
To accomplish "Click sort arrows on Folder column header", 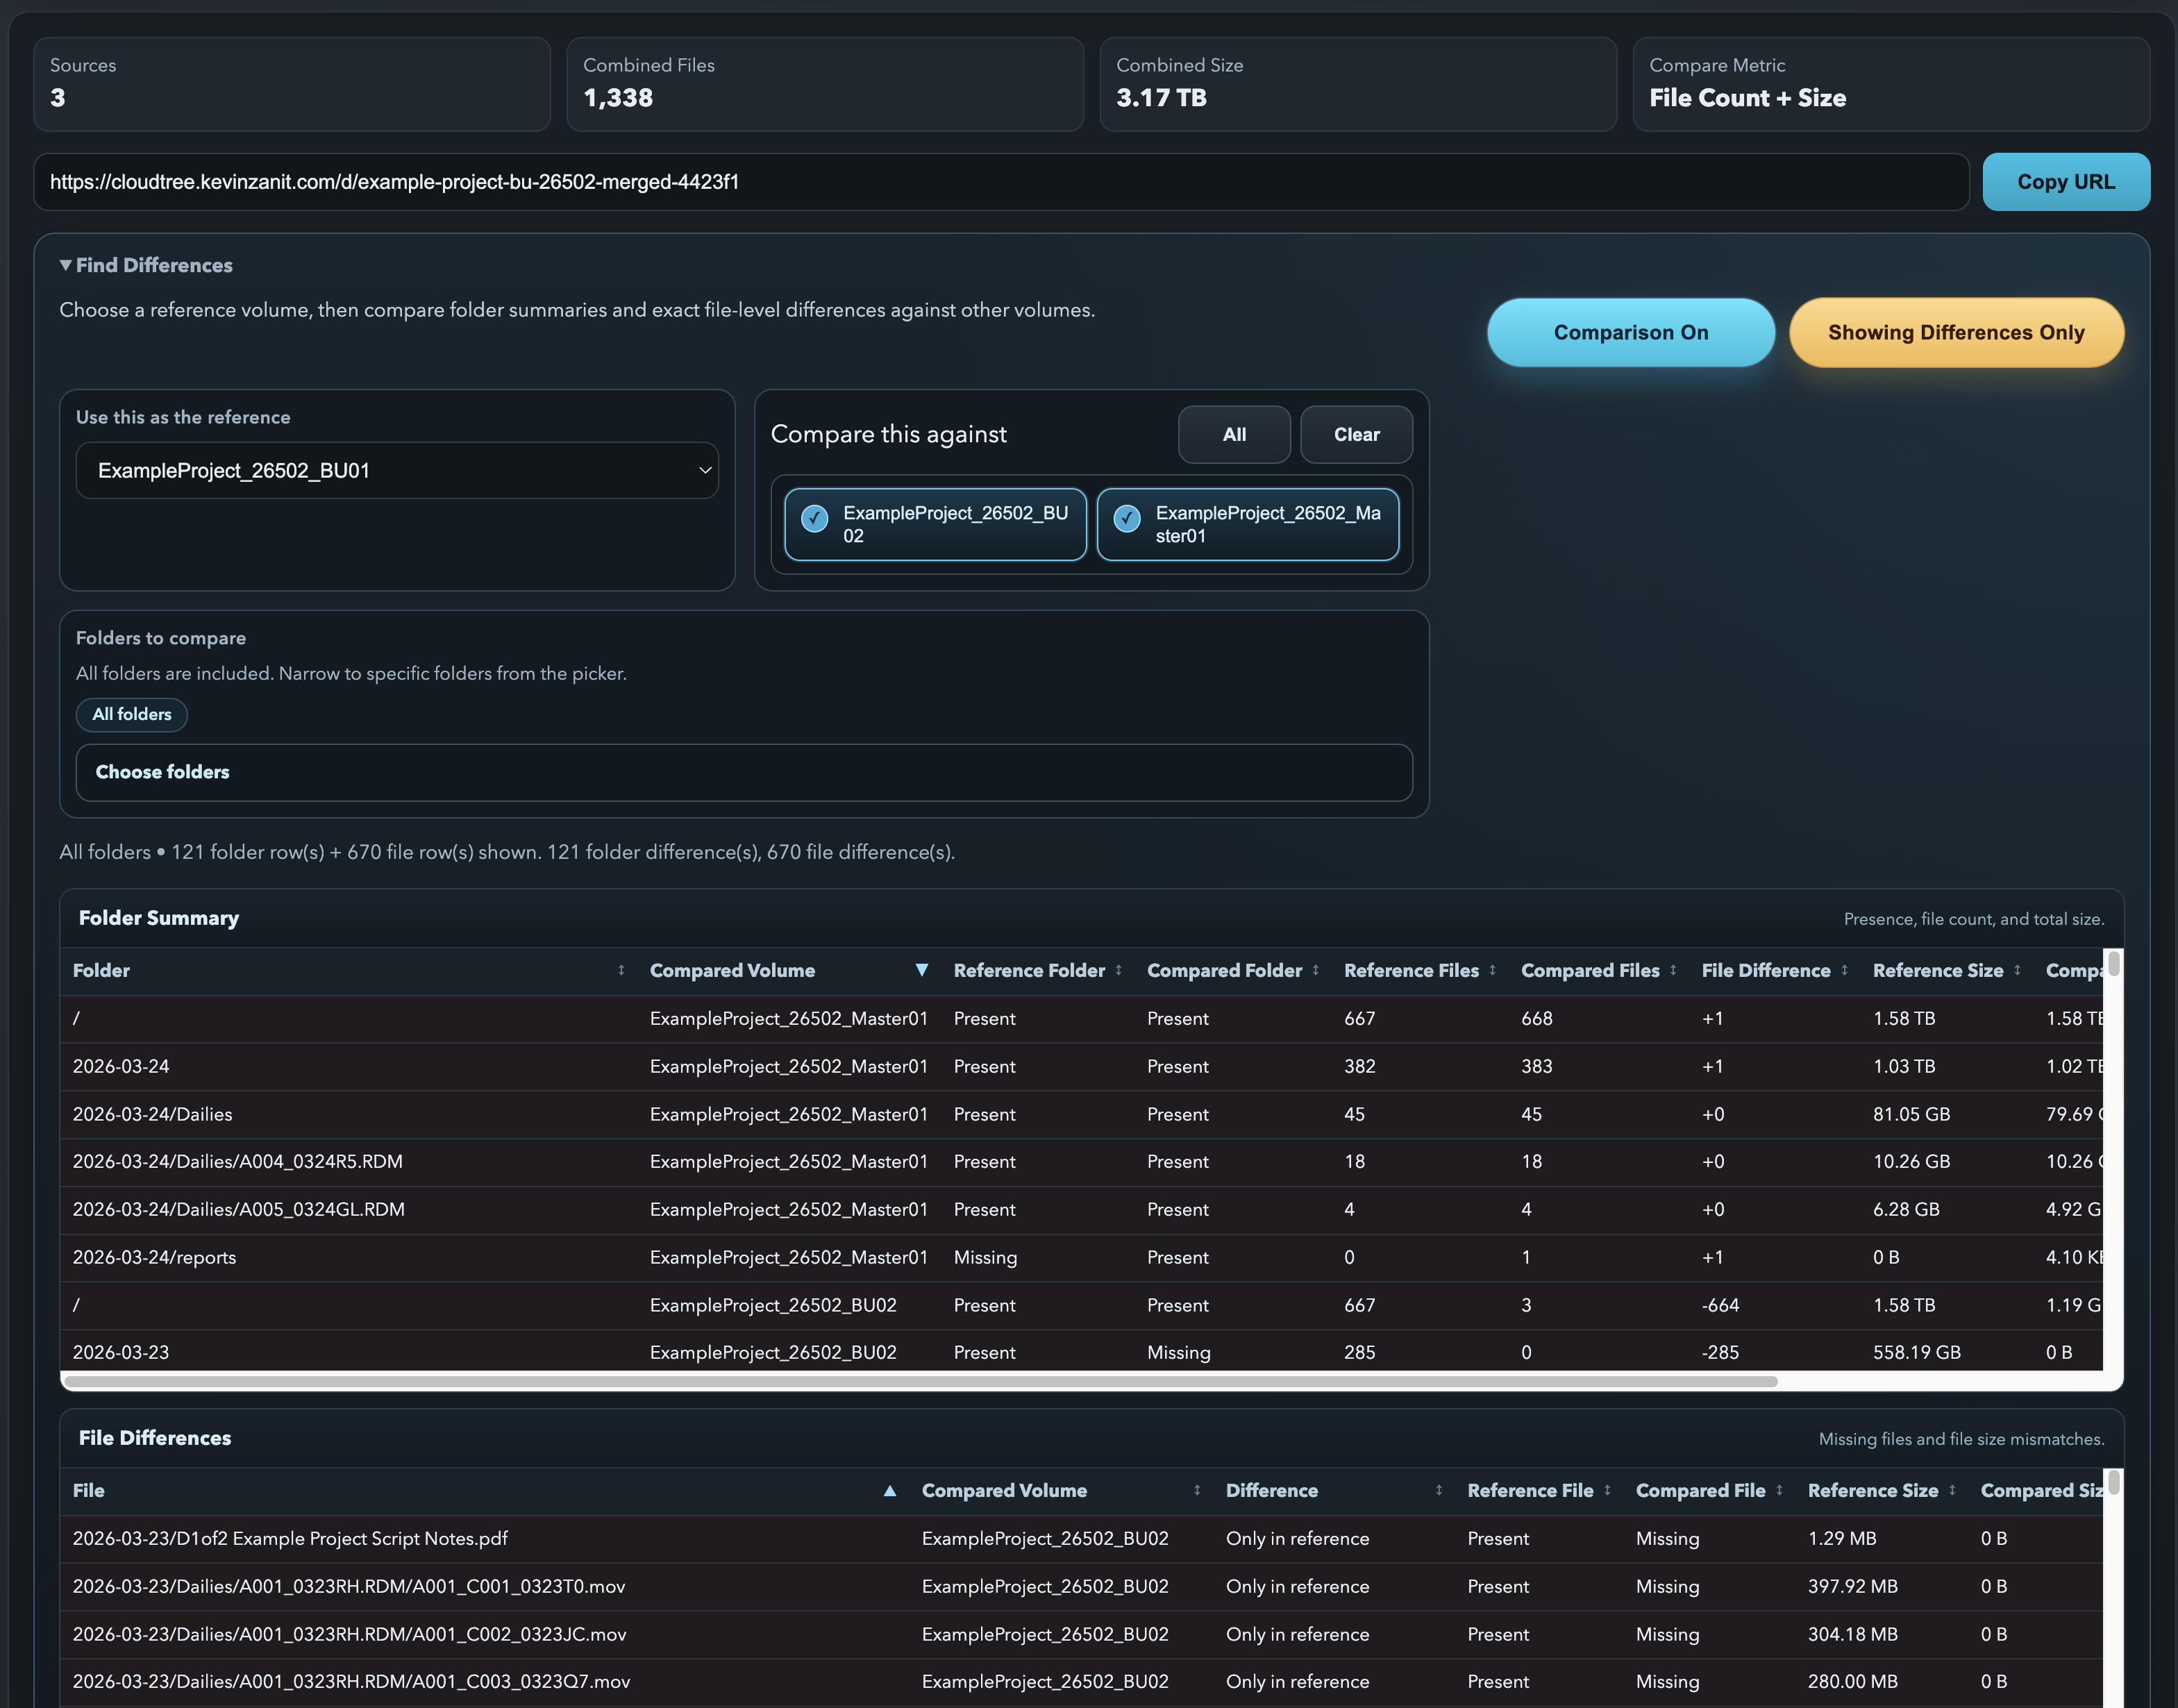I will pyautogui.click(x=621, y=970).
